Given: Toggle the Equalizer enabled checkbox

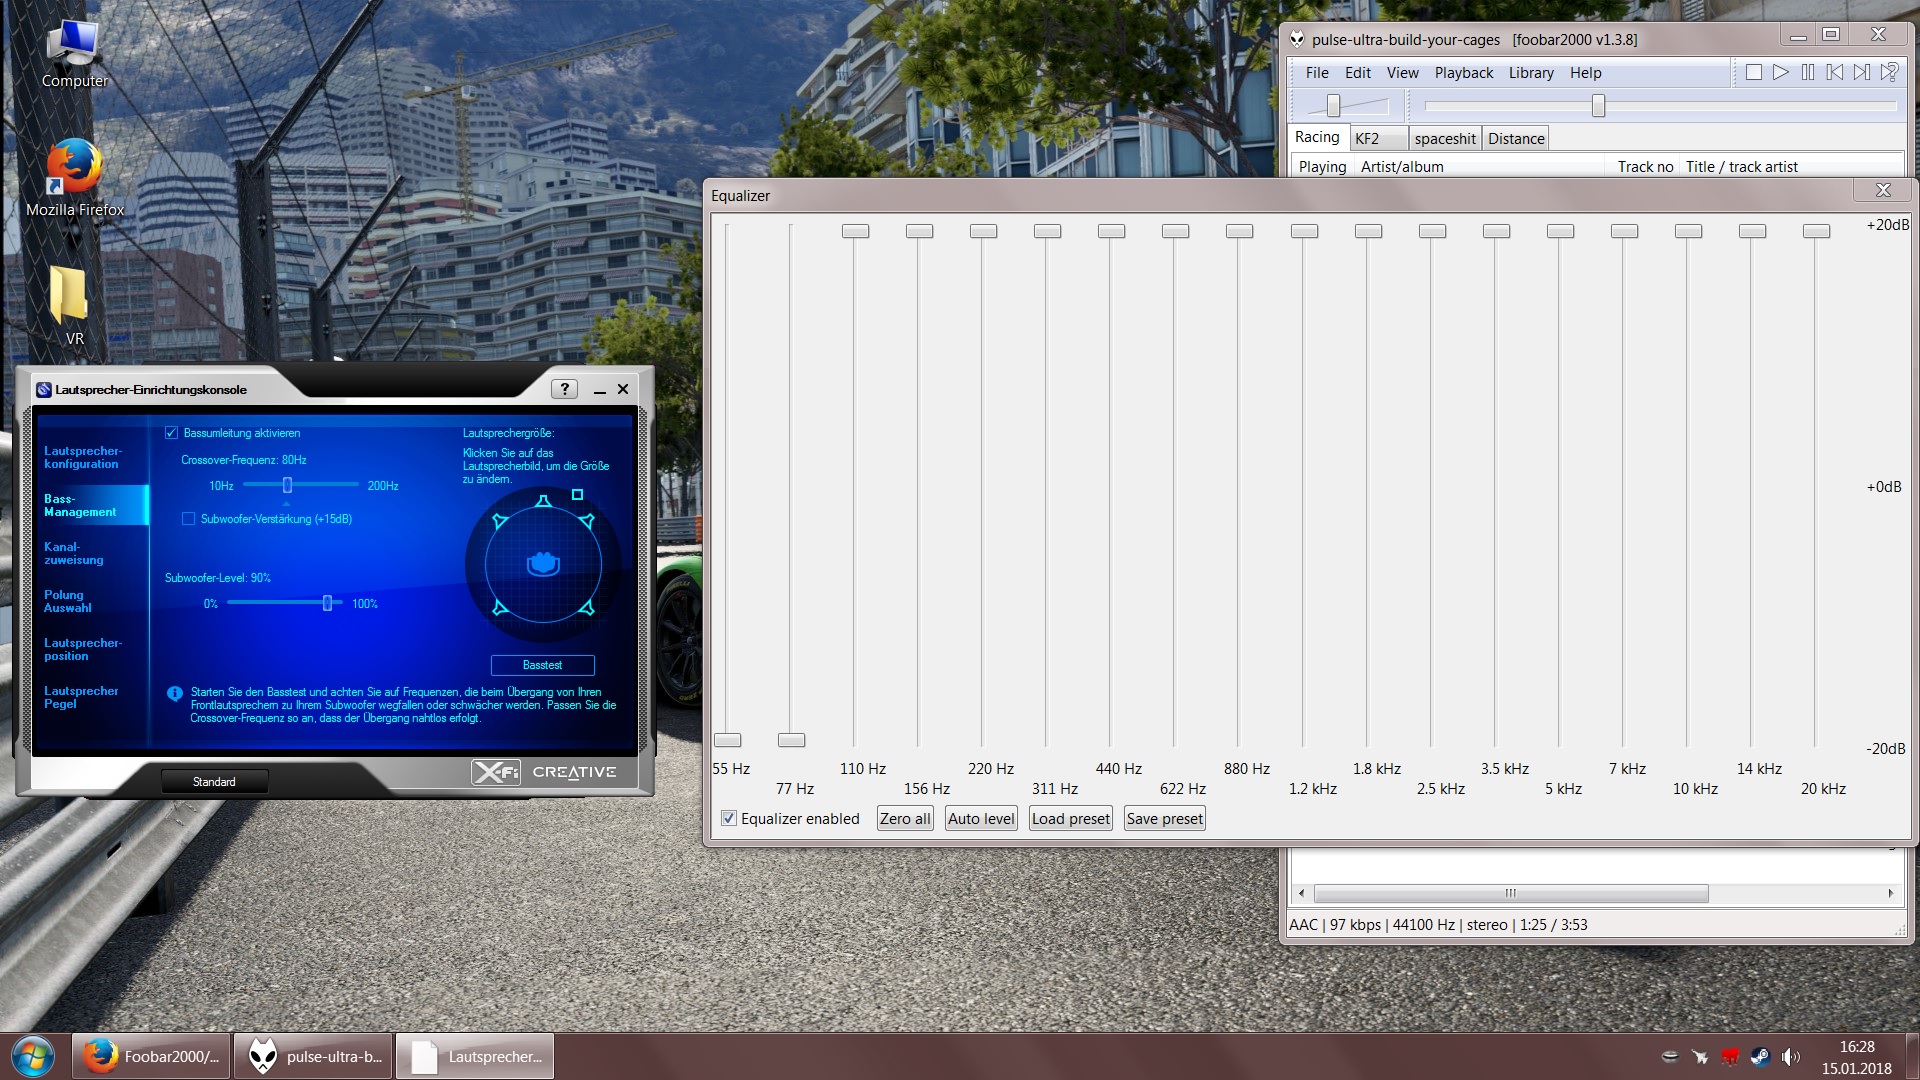Looking at the screenshot, I should (x=729, y=818).
